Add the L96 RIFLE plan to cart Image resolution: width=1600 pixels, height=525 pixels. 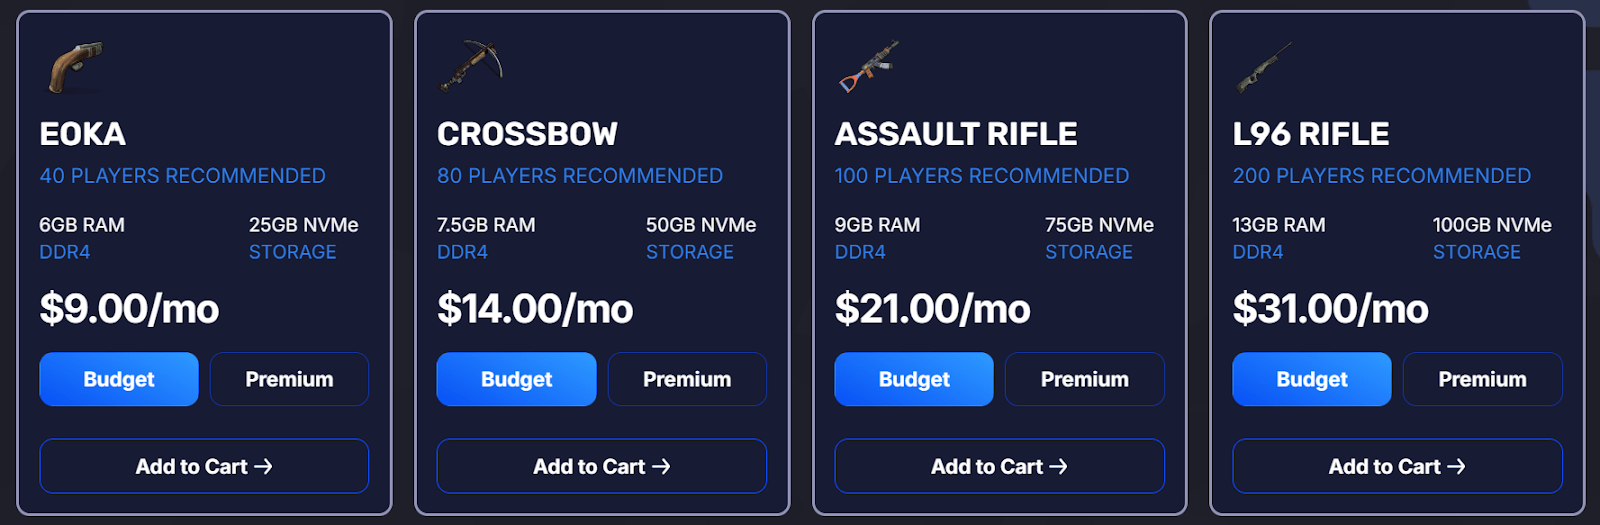tap(1397, 466)
